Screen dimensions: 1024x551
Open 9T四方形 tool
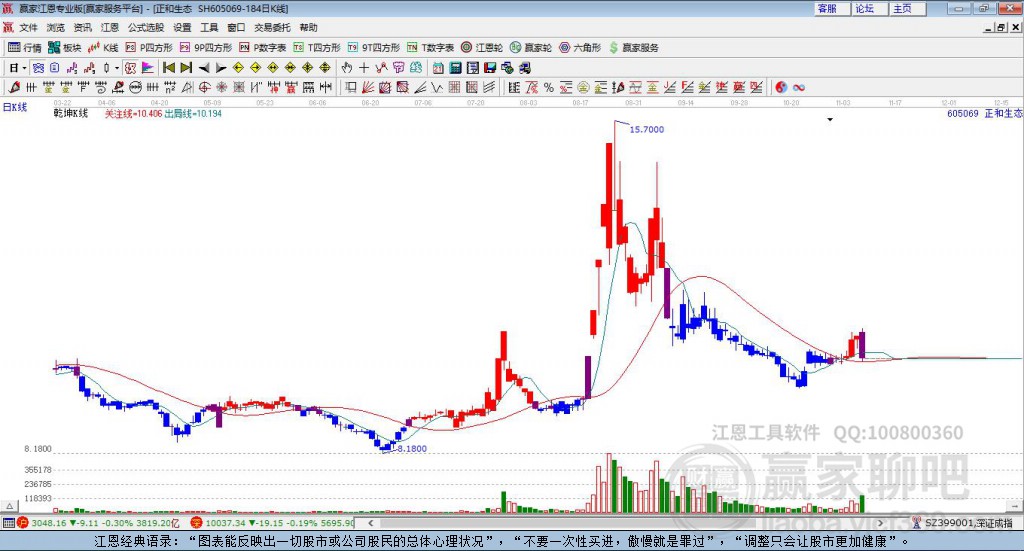tap(374, 48)
